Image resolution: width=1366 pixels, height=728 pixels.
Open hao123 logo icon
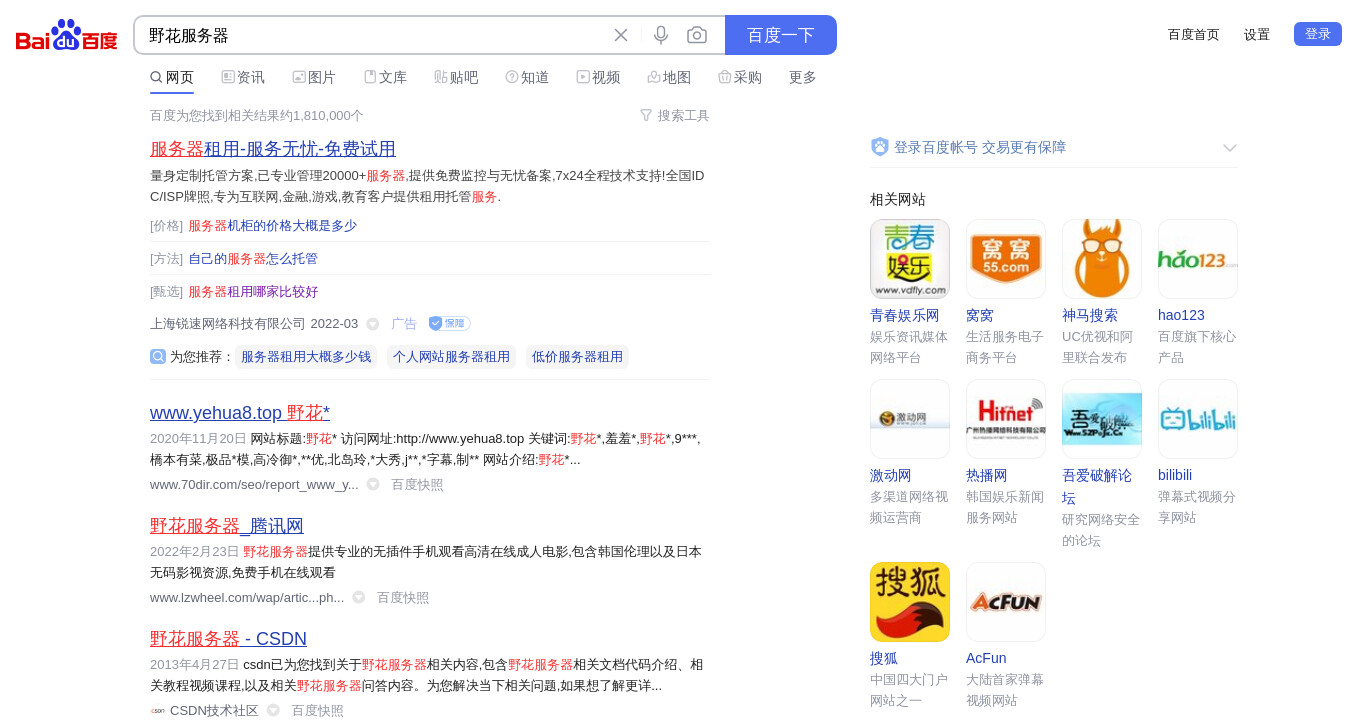pyautogui.click(x=1198, y=259)
